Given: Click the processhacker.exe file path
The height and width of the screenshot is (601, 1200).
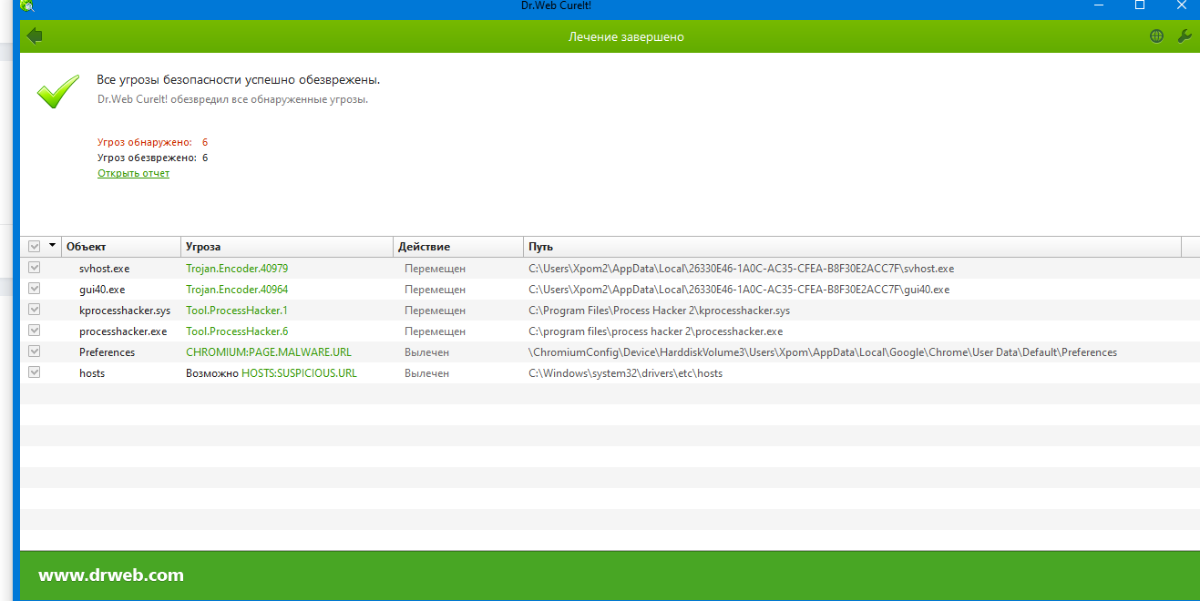Looking at the screenshot, I should (656, 332).
